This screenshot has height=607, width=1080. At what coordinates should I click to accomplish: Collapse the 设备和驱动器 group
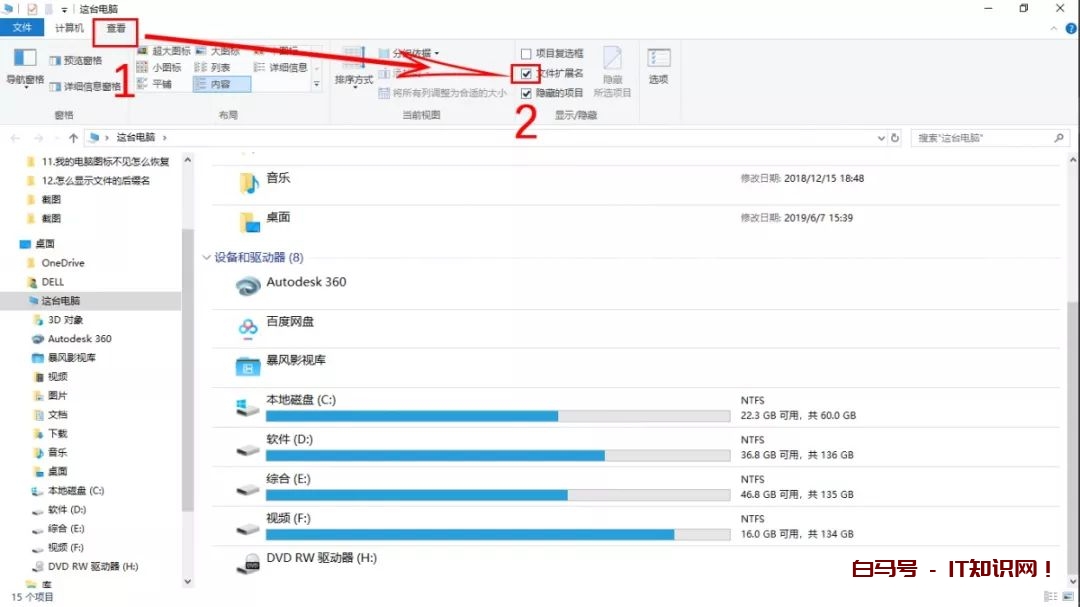[x=207, y=257]
